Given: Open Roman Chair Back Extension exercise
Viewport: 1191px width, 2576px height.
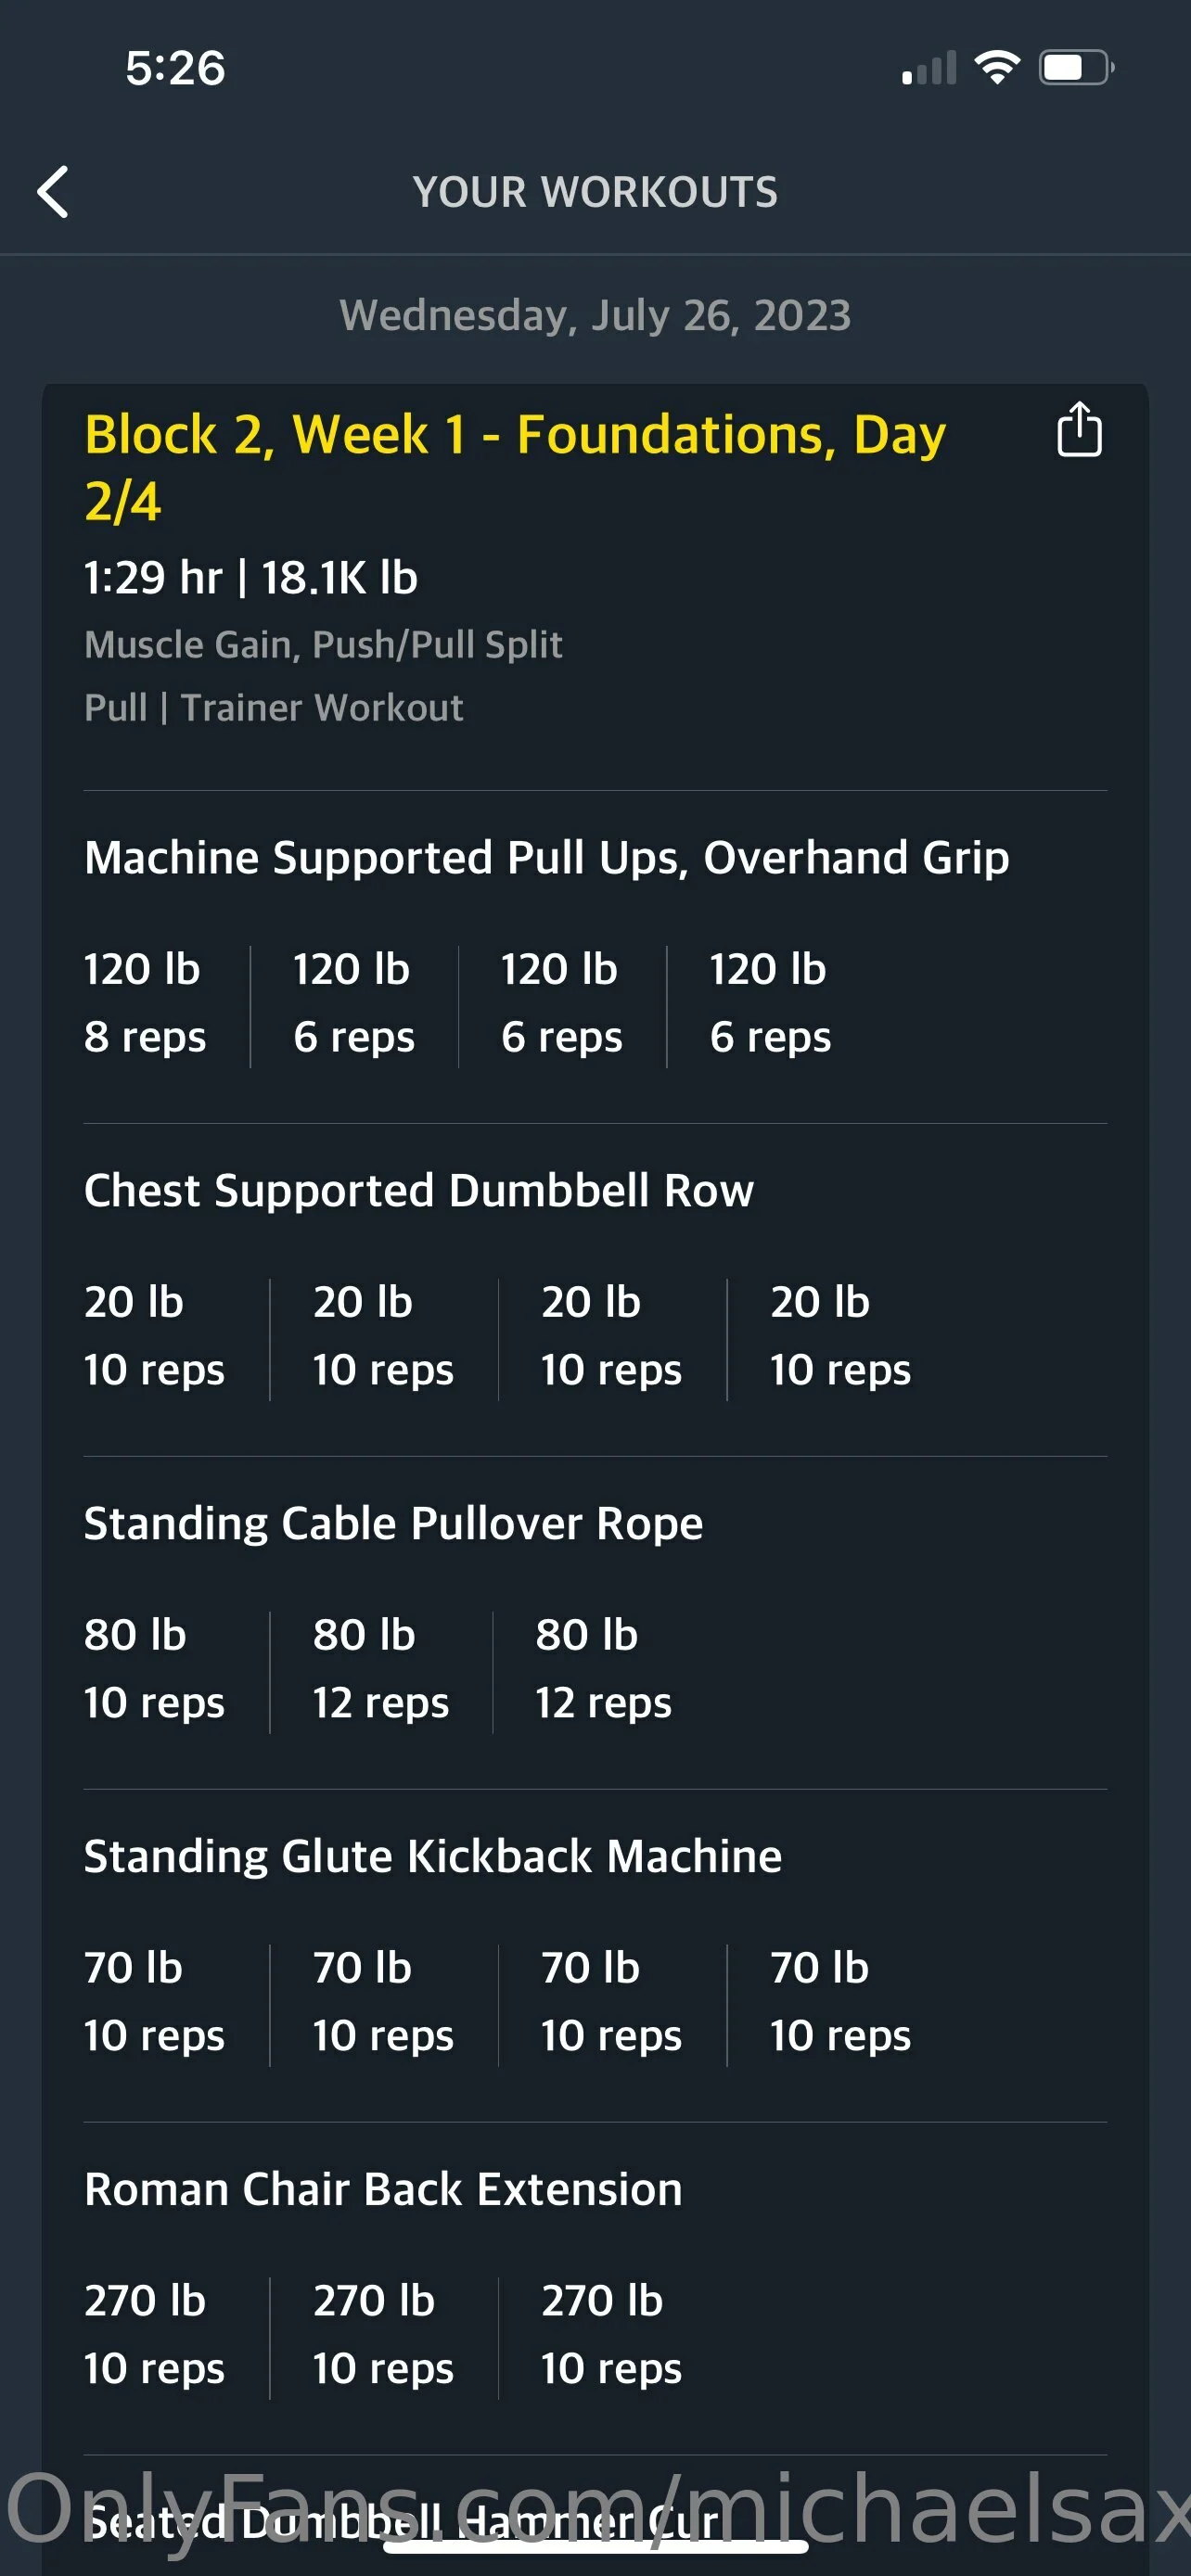Looking at the screenshot, I should coord(383,2190).
